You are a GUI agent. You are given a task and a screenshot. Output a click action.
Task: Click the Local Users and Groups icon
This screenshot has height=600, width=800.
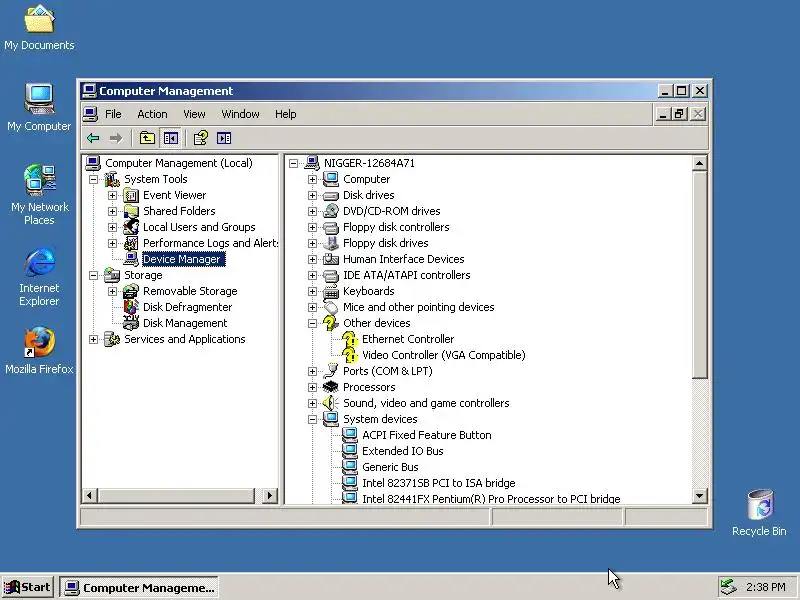point(131,227)
